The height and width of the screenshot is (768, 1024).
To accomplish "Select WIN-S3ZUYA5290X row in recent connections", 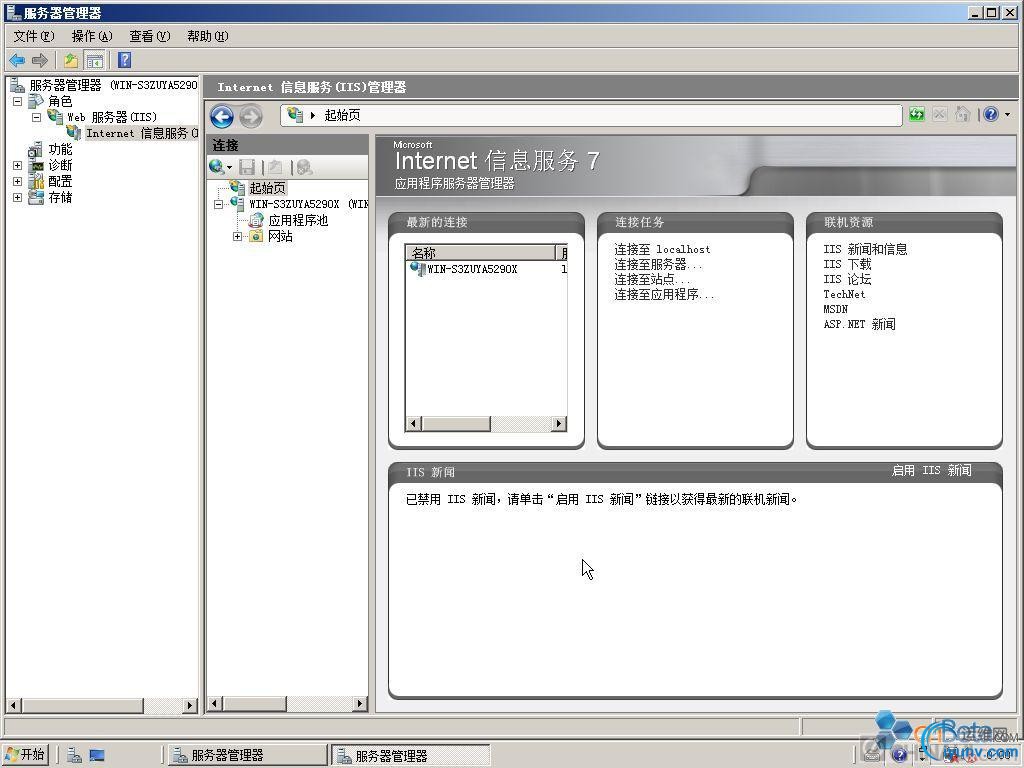I will point(486,268).
